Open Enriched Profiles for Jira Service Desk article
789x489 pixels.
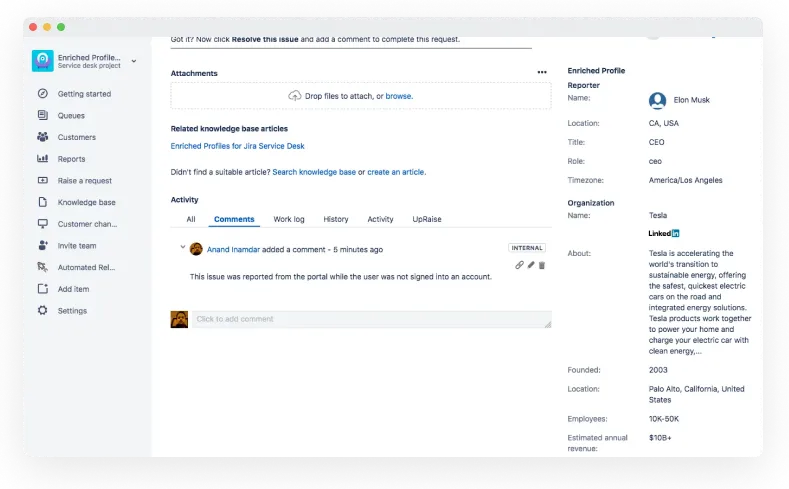click(237, 146)
